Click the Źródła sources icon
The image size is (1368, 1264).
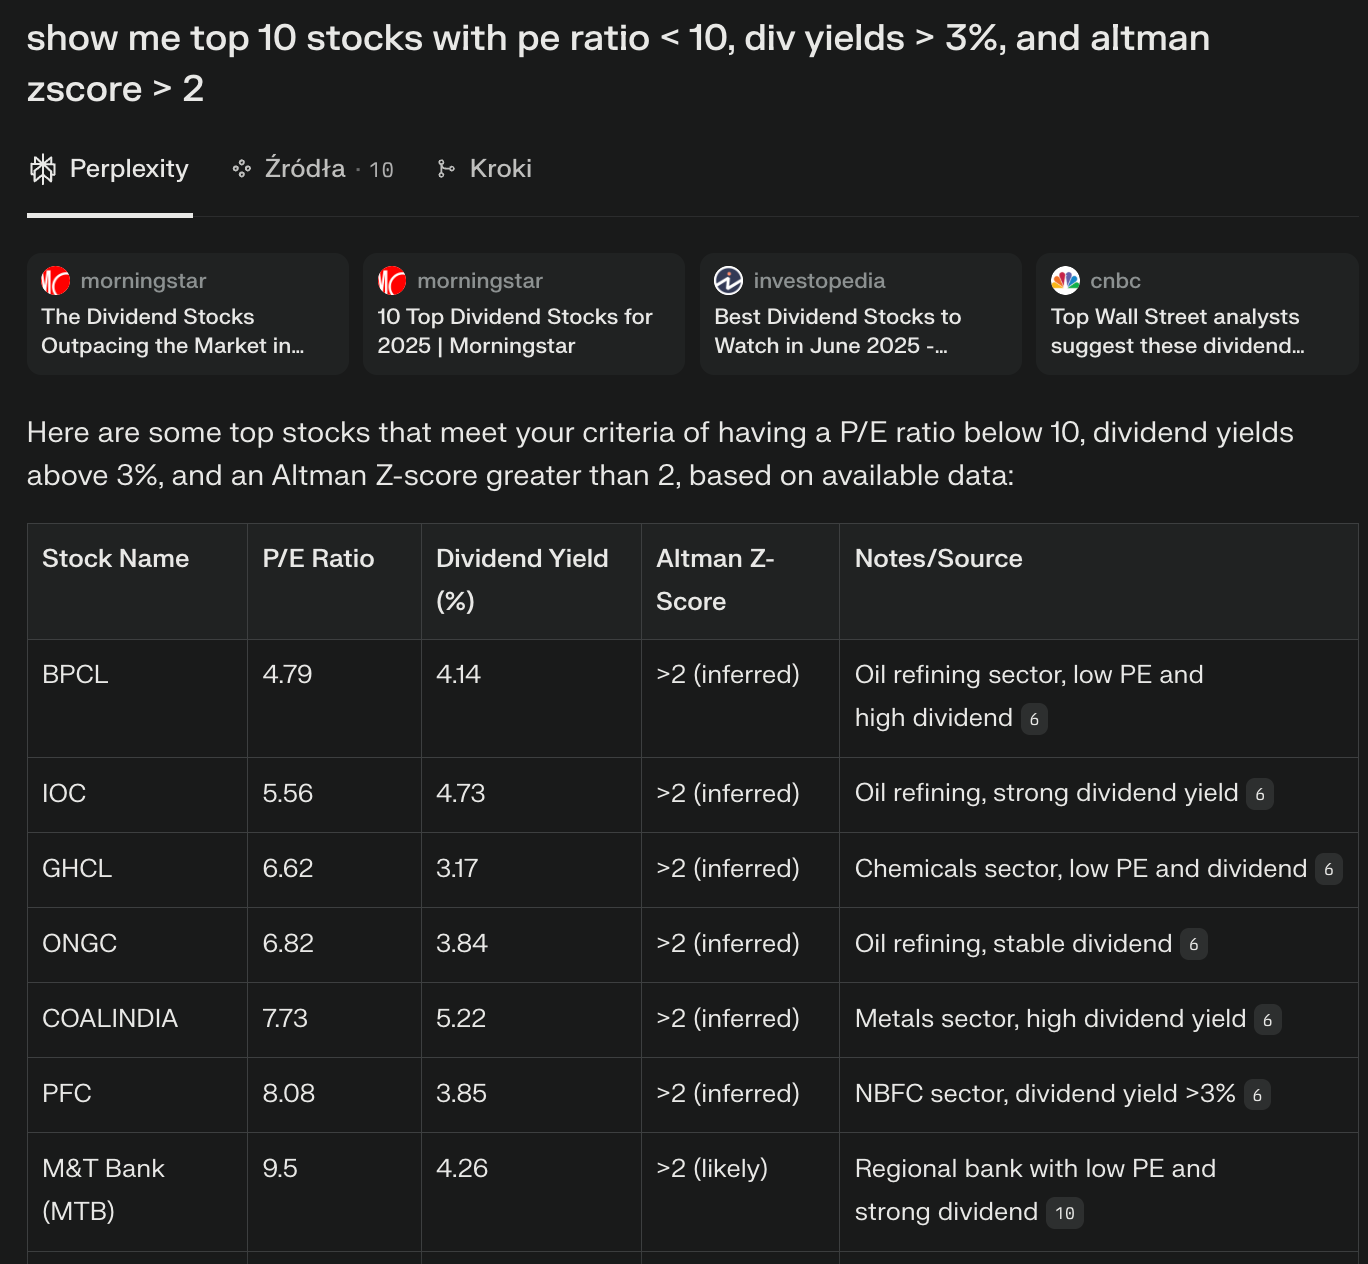click(x=241, y=169)
